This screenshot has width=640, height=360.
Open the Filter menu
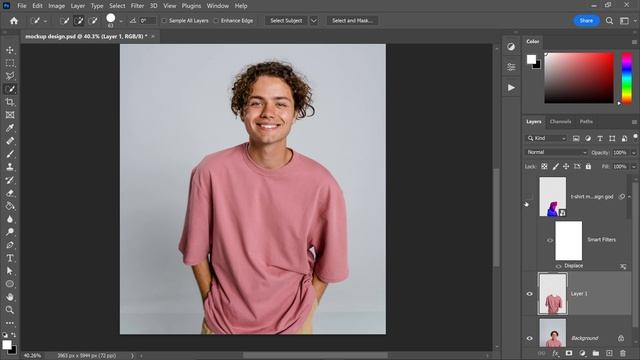click(137, 6)
